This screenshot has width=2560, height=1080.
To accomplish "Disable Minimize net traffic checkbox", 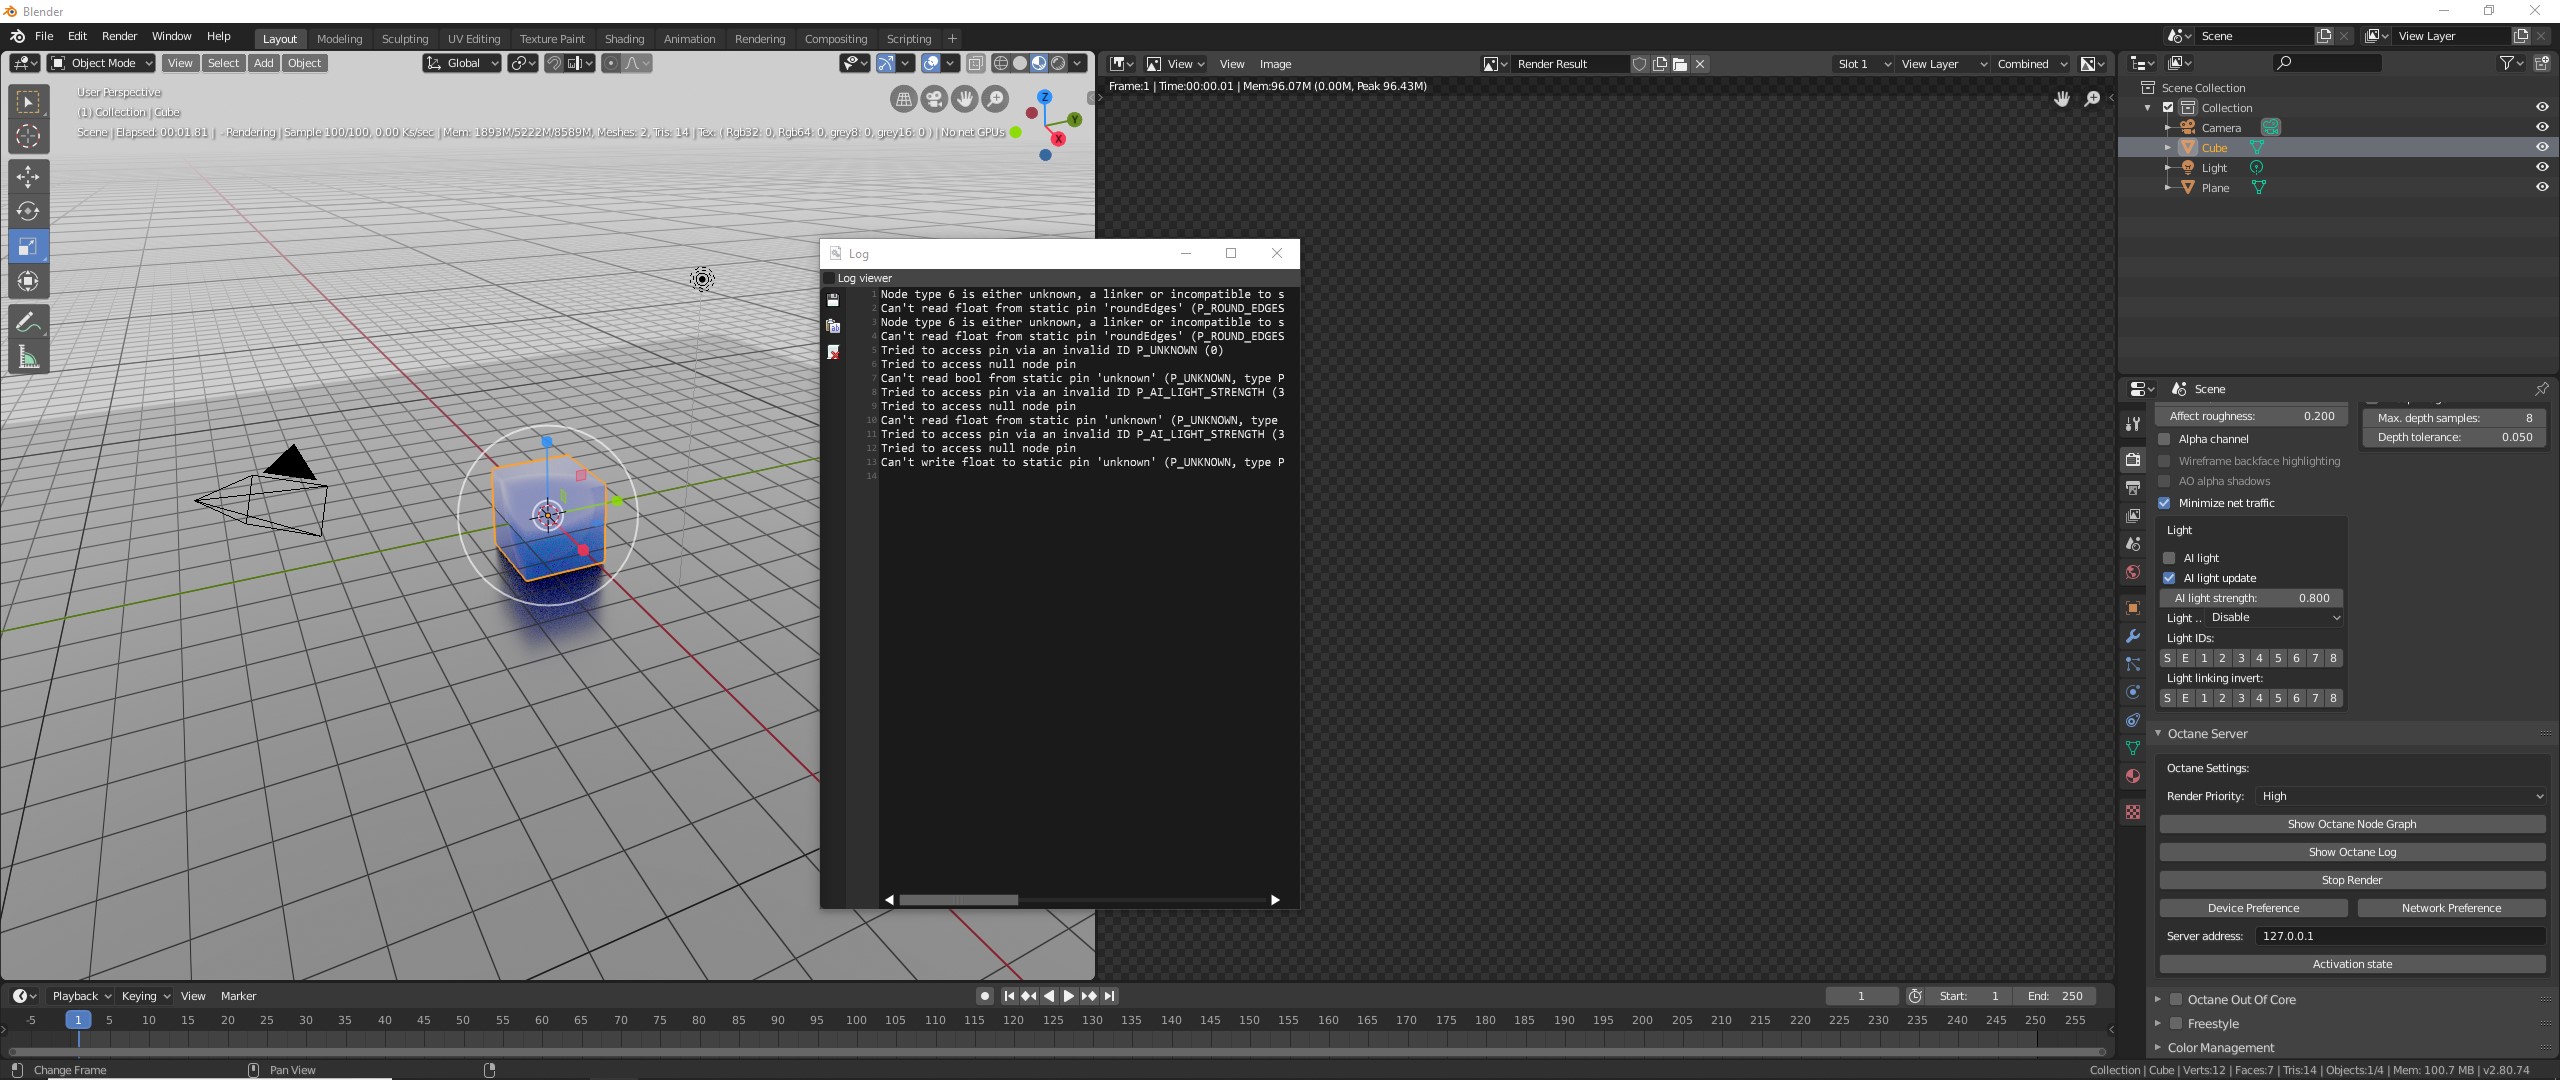I will [x=2165, y=503].
